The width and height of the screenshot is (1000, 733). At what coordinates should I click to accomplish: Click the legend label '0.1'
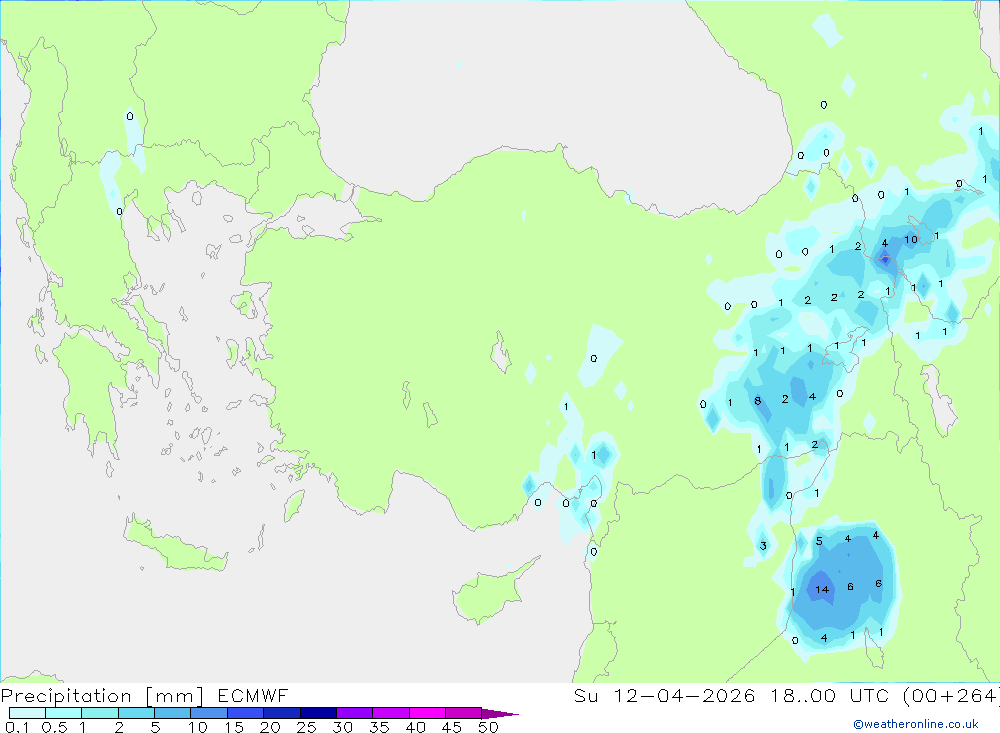coord(17,727)
